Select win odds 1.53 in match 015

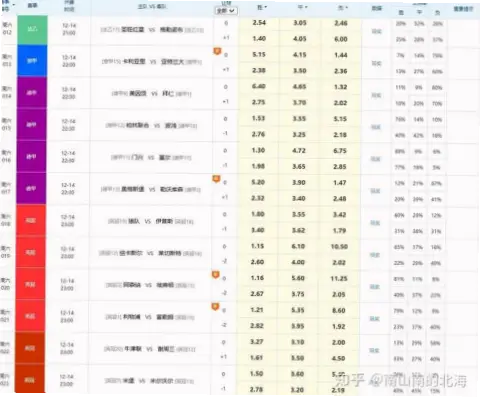[x=258, y=119]
